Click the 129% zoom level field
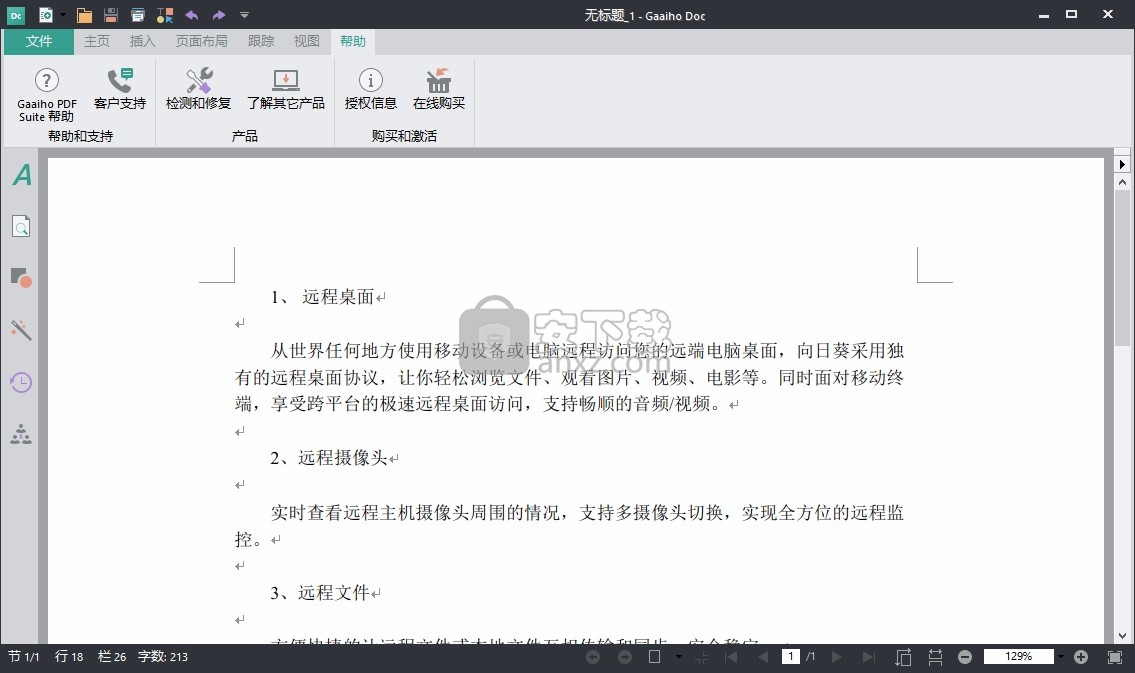 pyautogui.click(x=1018, y=656)
